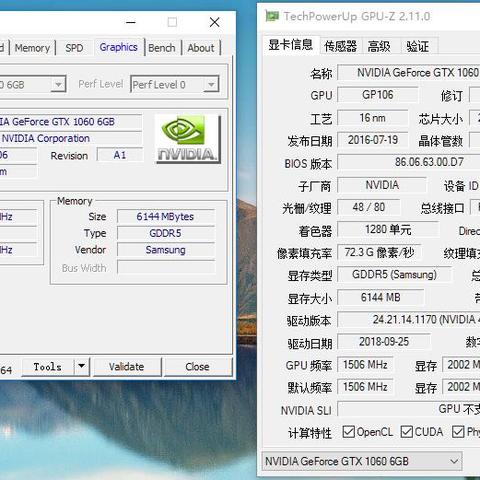The width and height of the screenshot is (480, 480).
Task: Click the 72.3 G 像素/秒 fillrate value
Action: pyautogui.click(x=379, y=252)
